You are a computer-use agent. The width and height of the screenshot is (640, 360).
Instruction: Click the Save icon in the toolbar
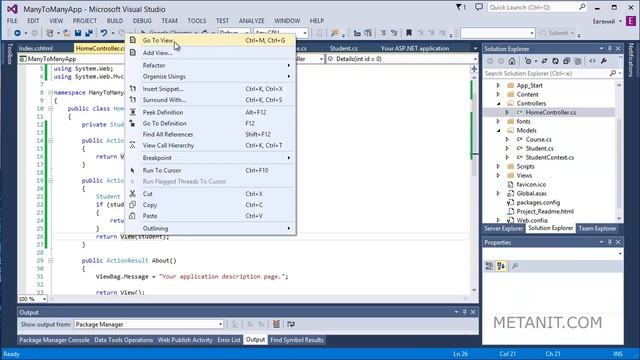[78, 33]
